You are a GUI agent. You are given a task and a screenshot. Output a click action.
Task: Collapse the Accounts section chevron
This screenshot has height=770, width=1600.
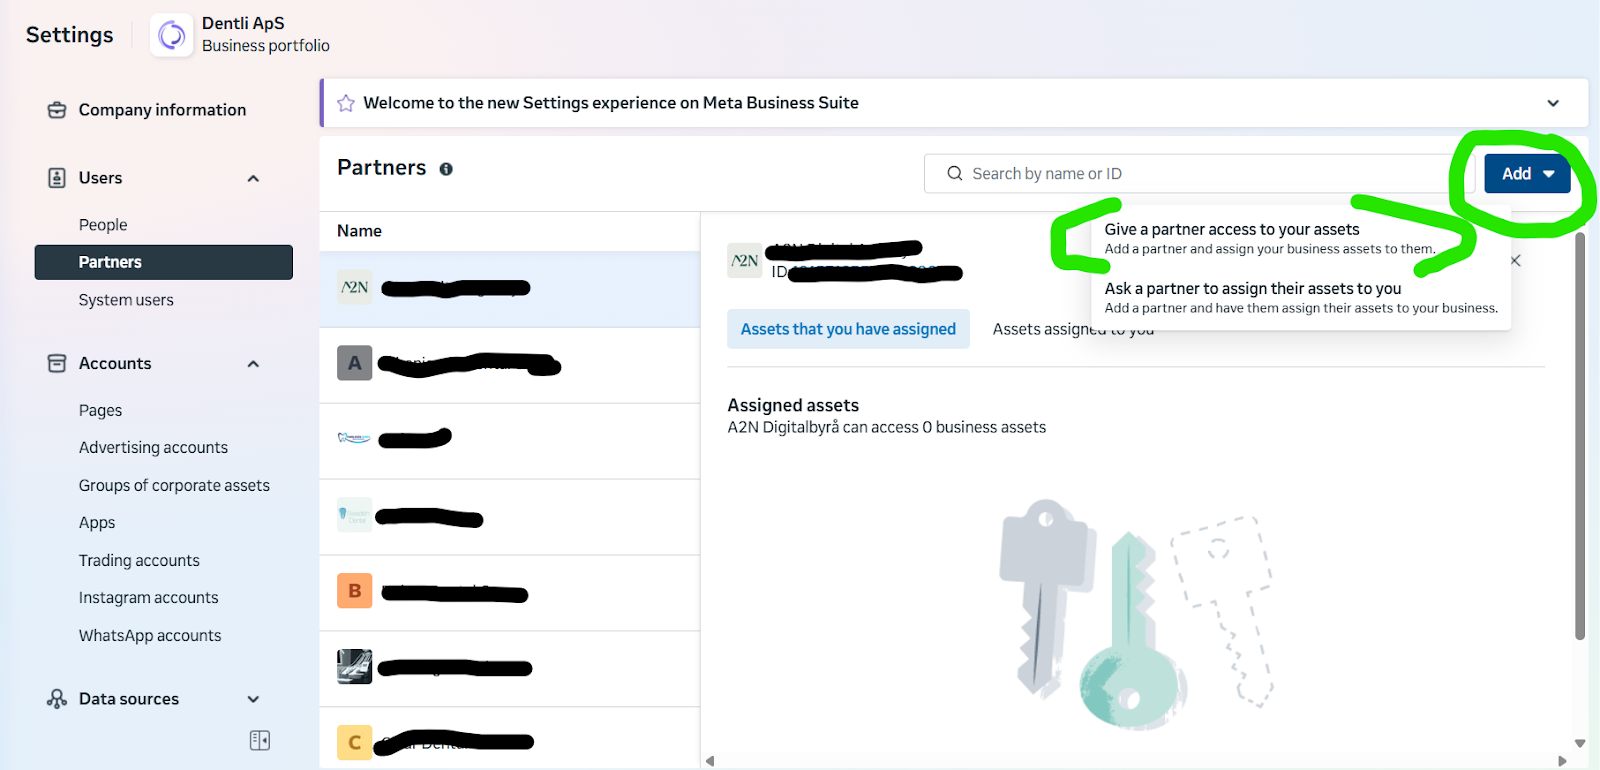[253, 364]
